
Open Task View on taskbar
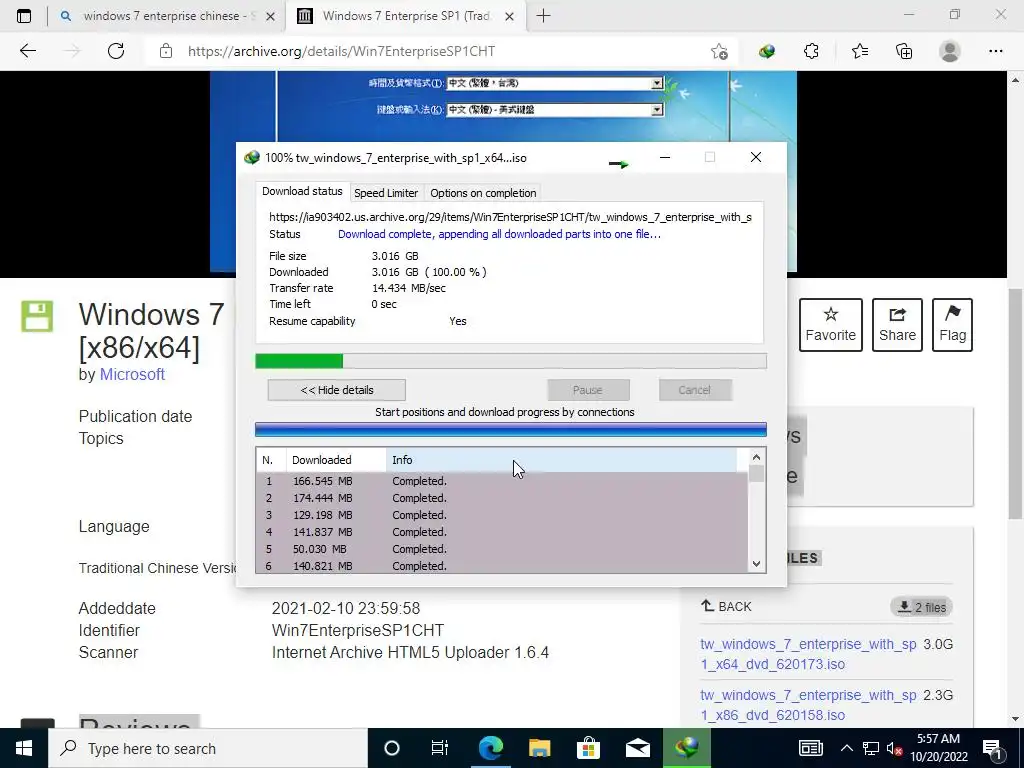point(440,748)
